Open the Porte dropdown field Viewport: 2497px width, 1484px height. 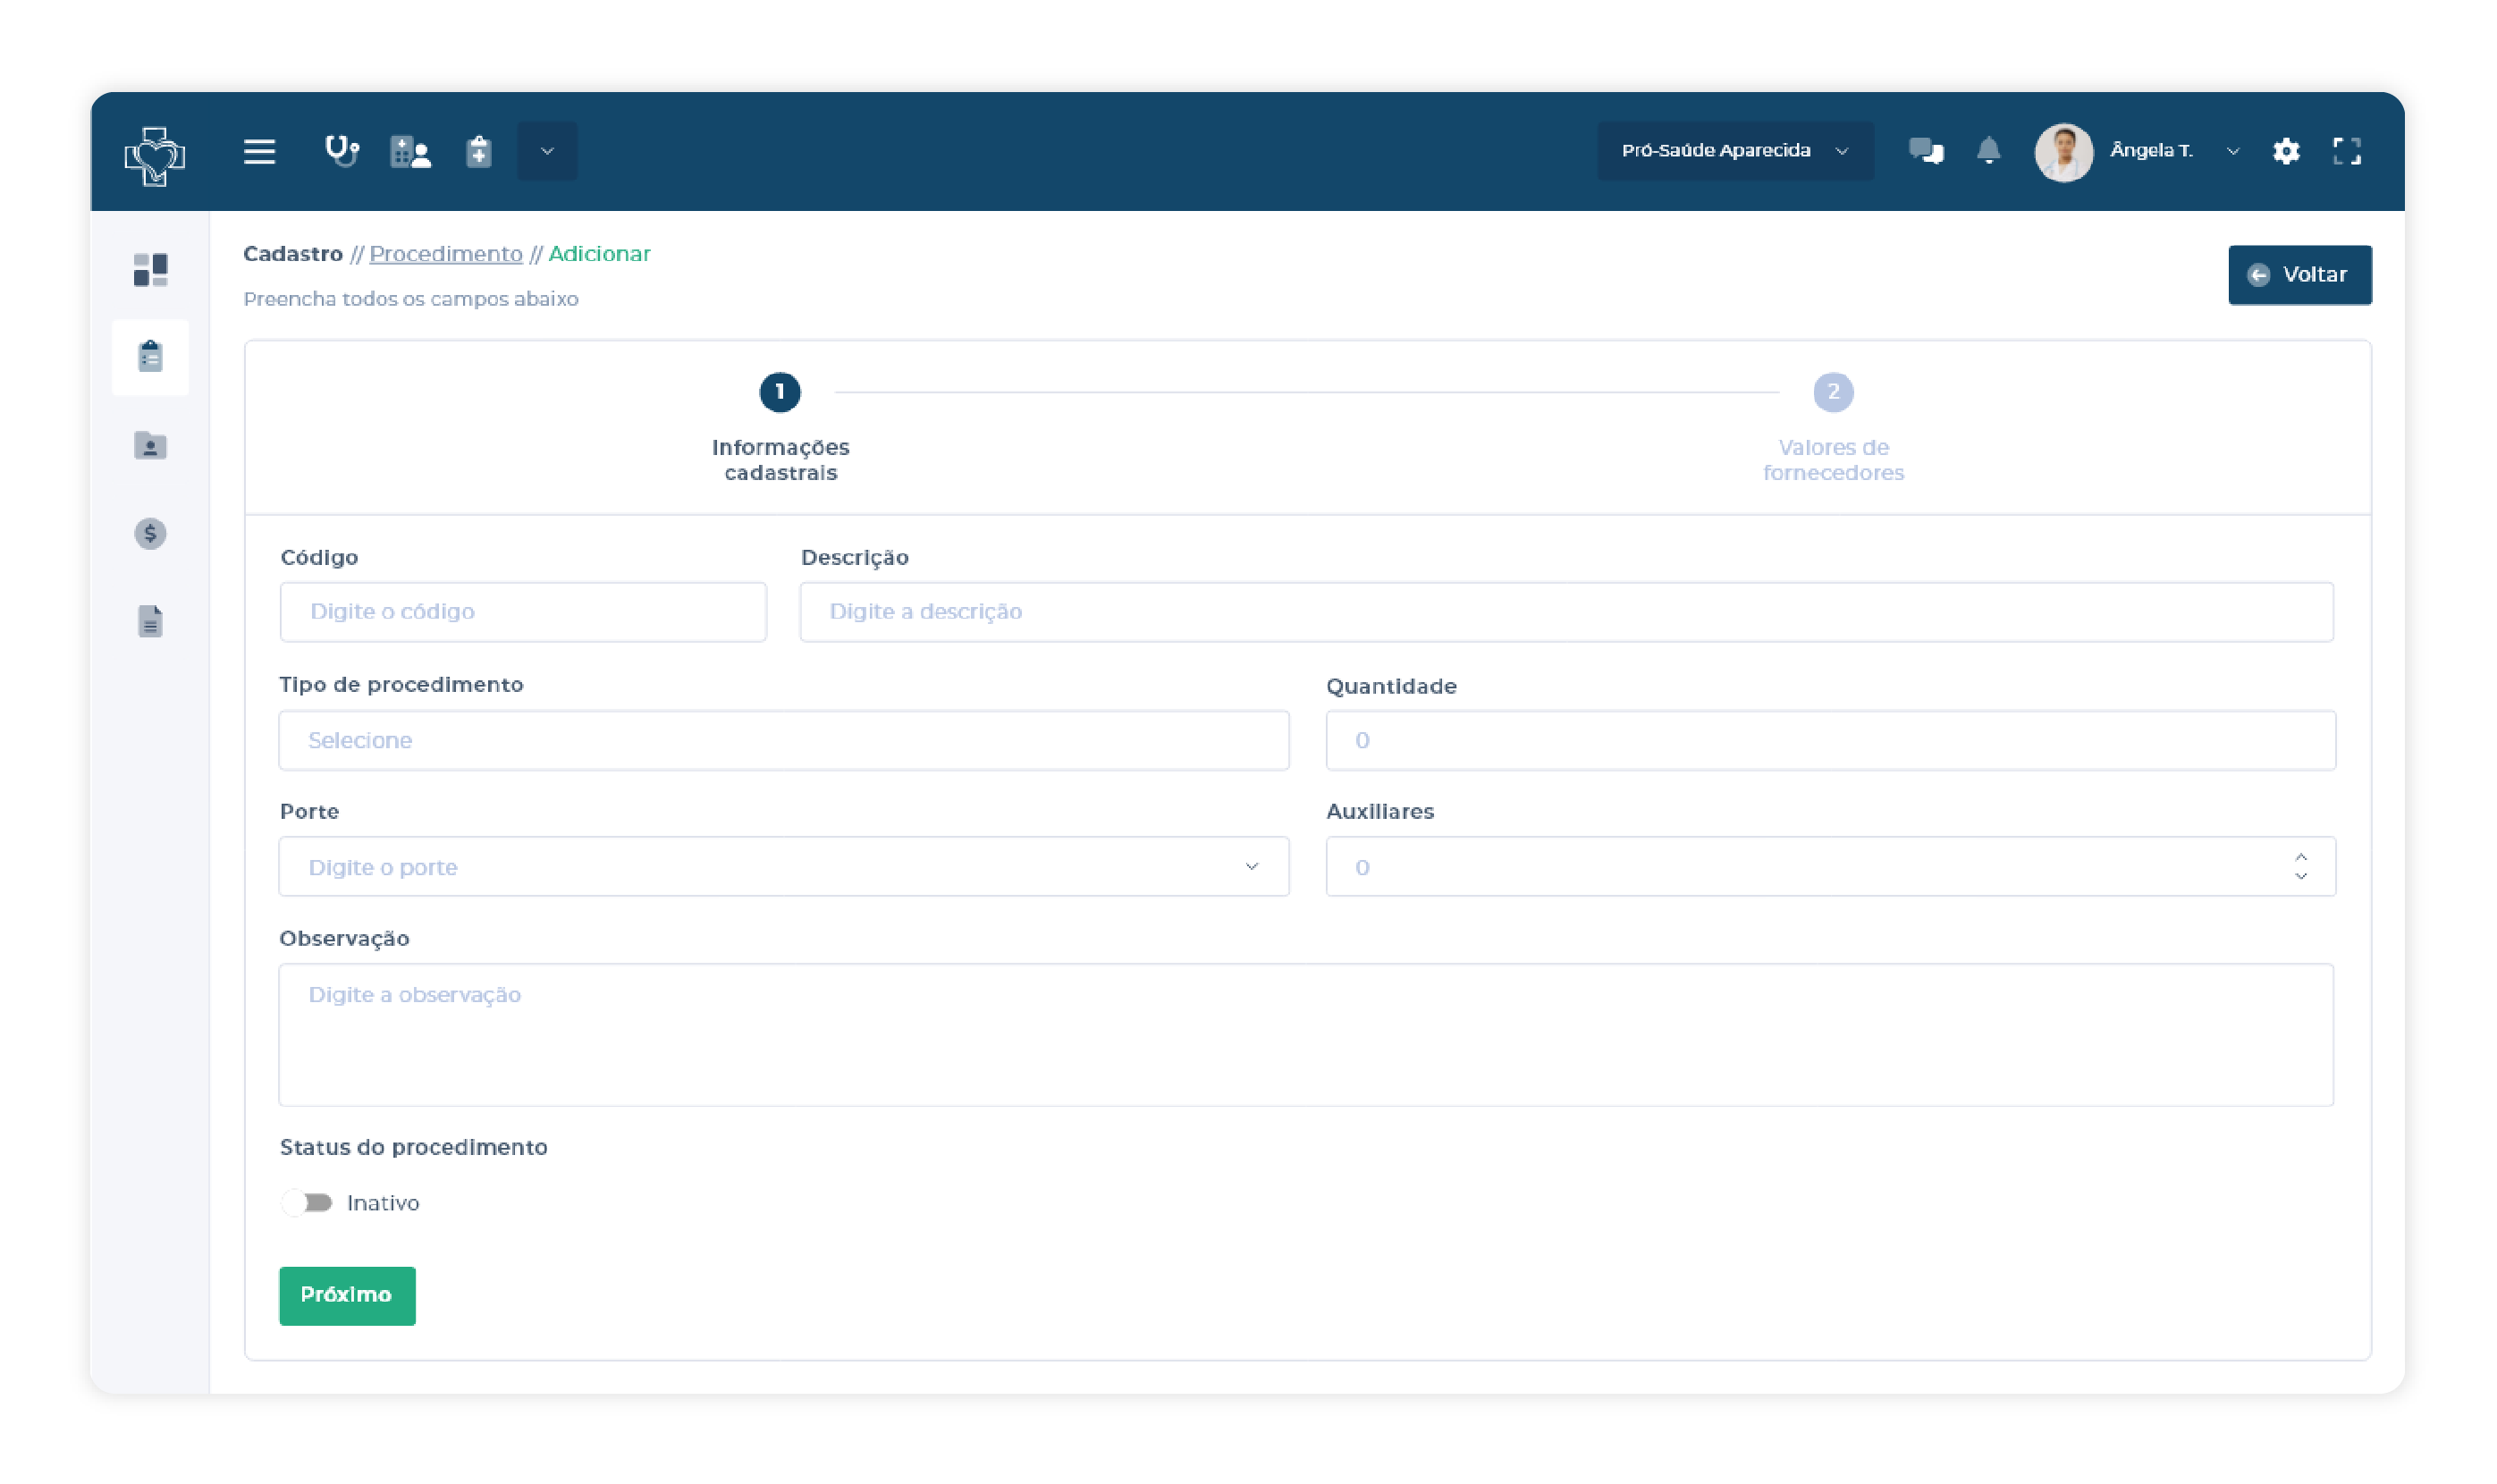click(x=783, y=866)
